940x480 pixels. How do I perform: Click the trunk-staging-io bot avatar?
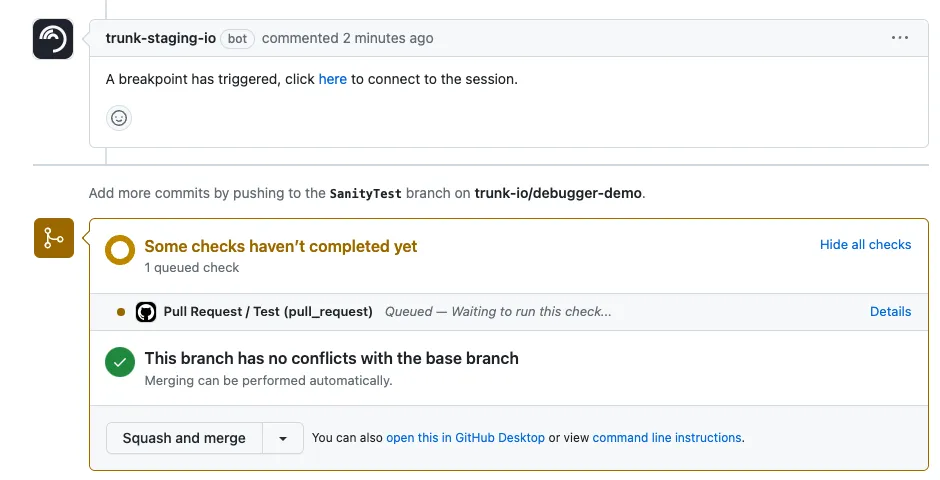(53, 39)
